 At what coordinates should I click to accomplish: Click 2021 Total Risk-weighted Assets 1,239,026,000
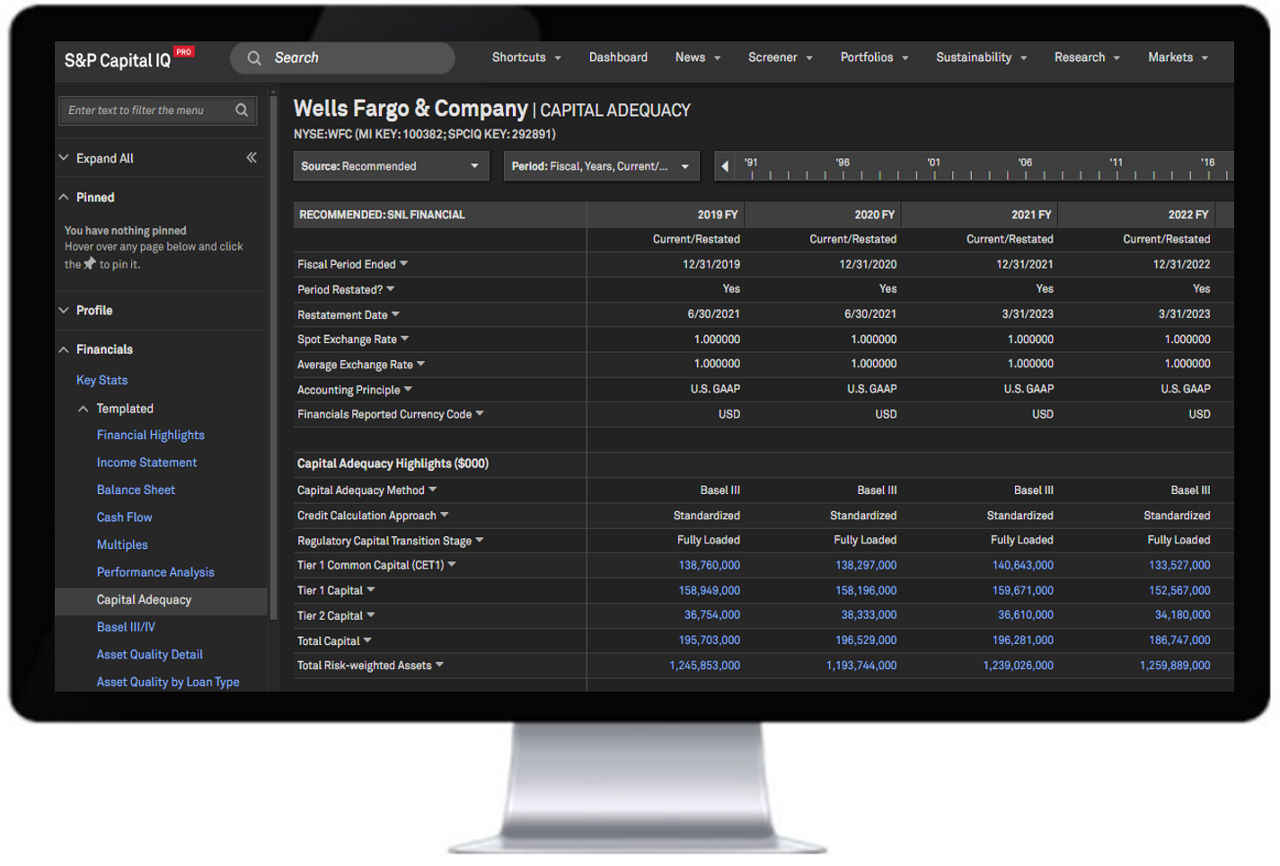[x=1018, y=665]
